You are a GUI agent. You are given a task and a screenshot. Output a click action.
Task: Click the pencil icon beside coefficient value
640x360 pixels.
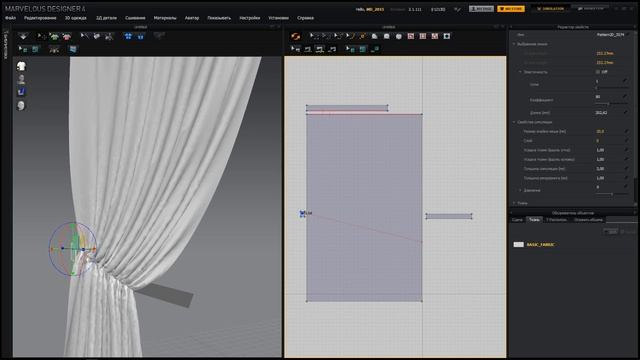click(625, 97)
